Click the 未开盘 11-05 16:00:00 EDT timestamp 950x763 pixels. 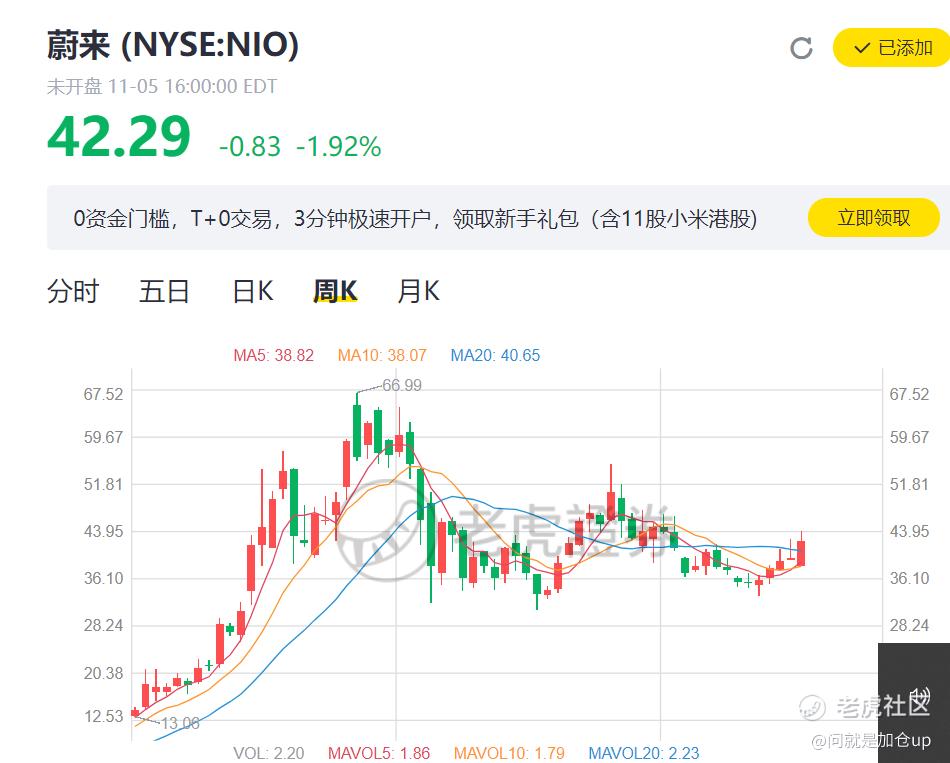162,87
